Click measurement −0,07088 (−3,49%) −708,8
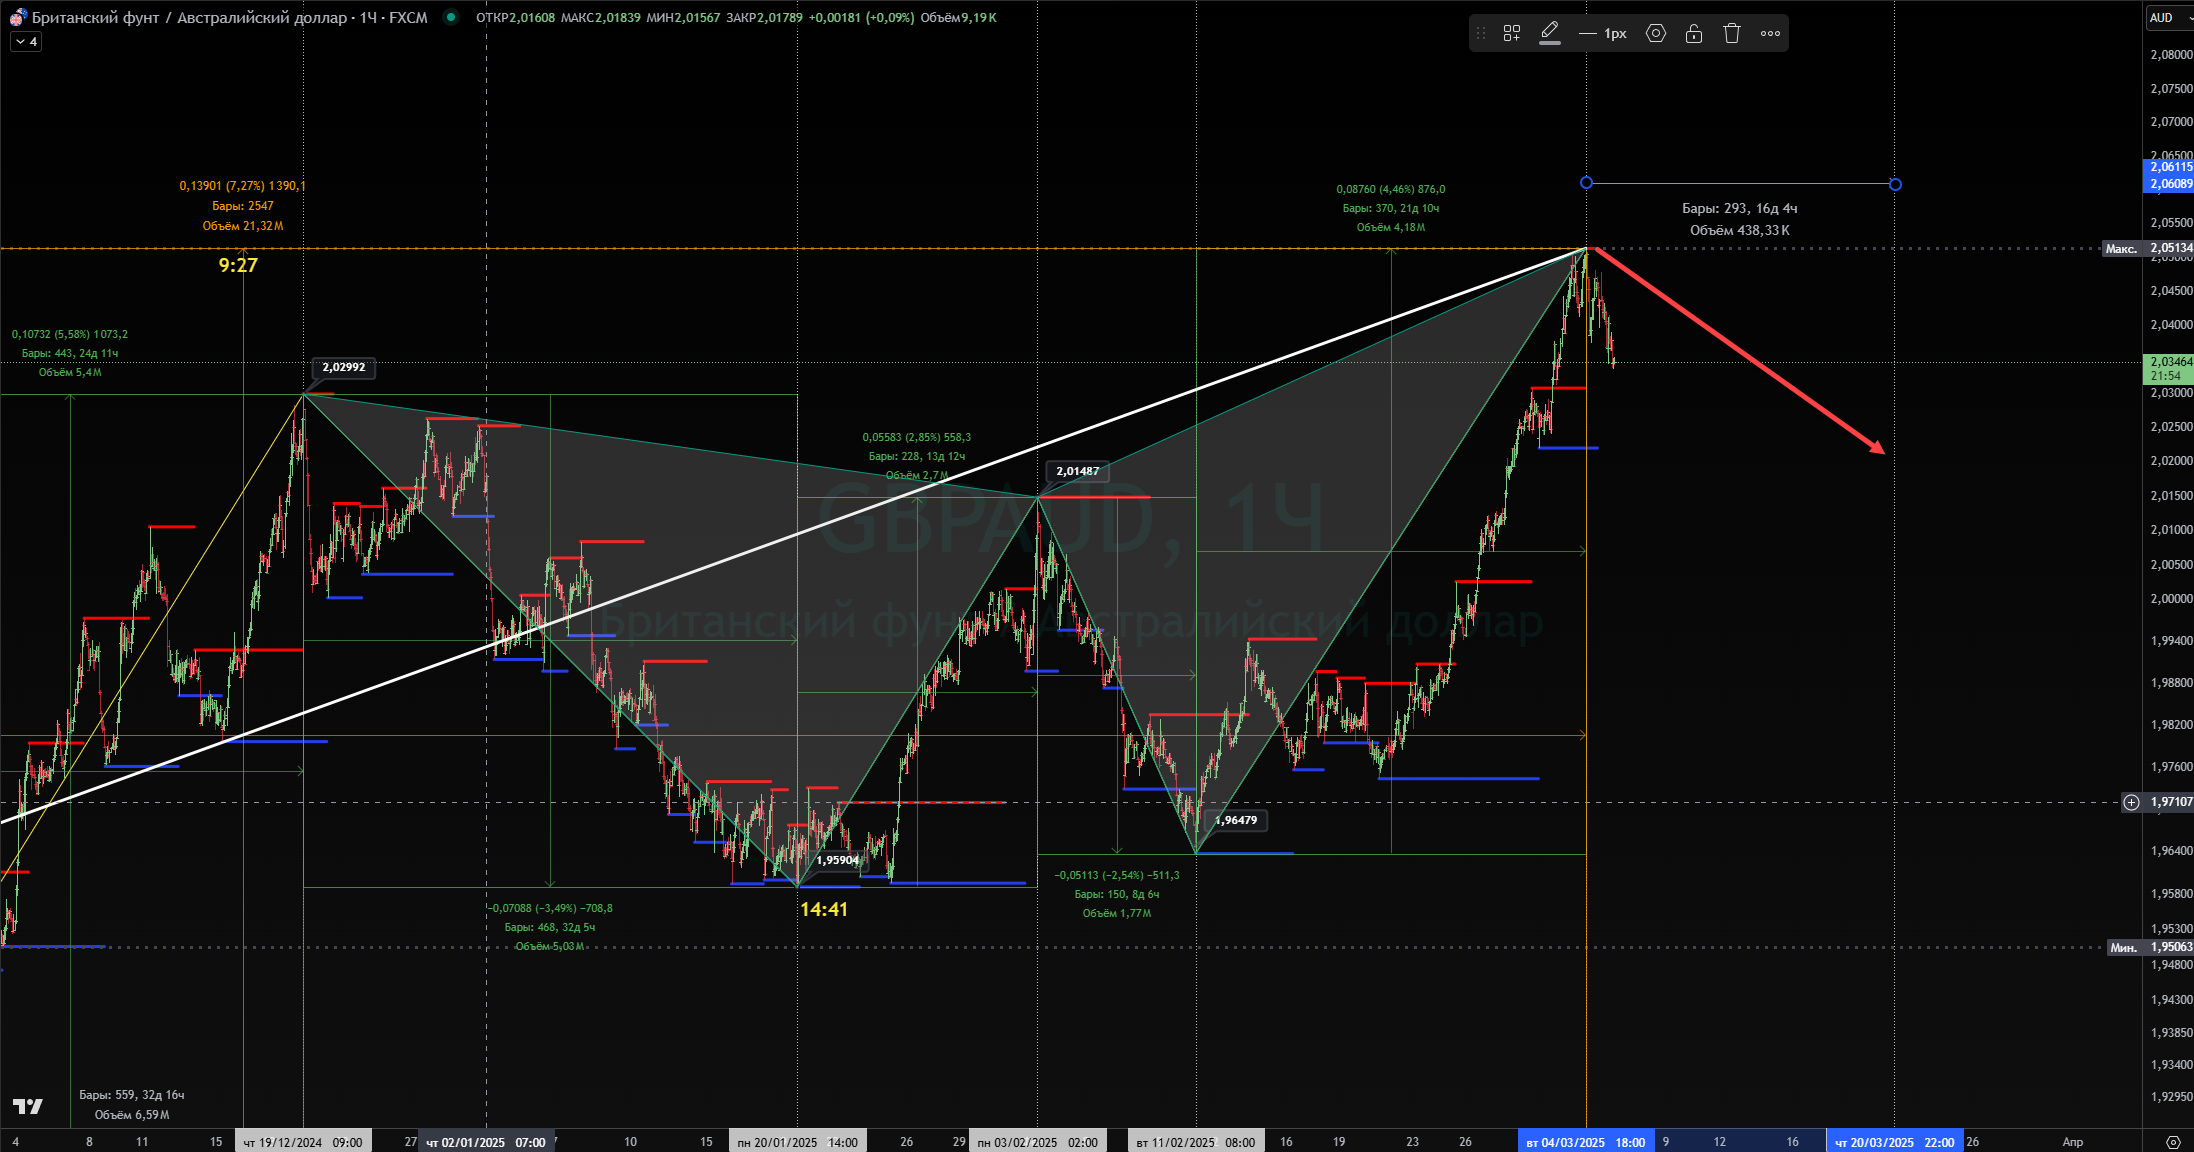Viewport: 2194px width, 1152px height. coord(550,908)
